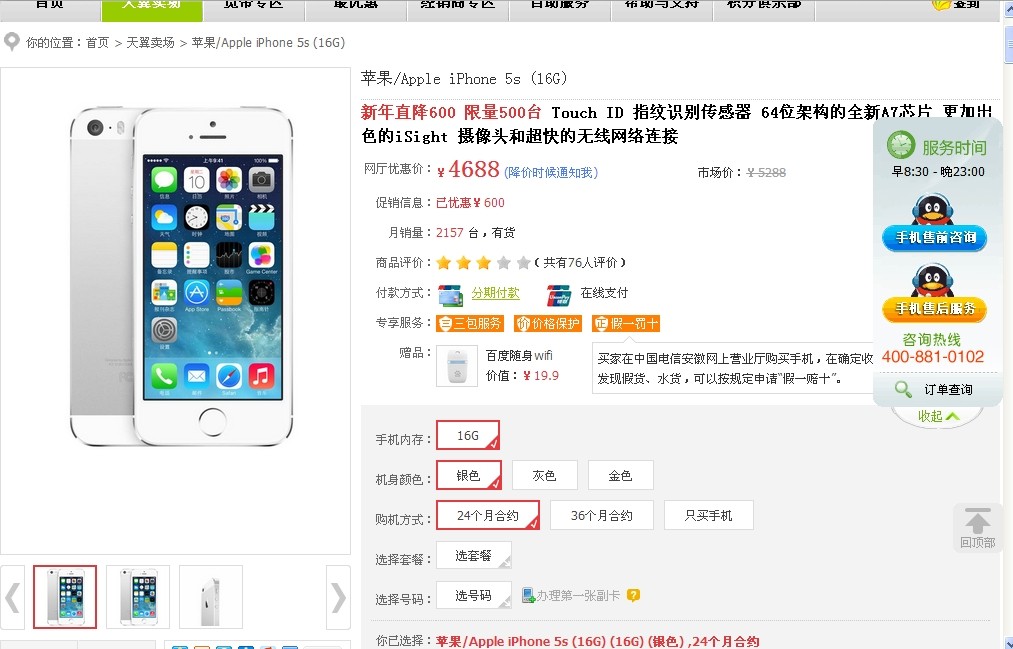Image resolution: width=1013 pixels, height=649 pixels.
Task: Click the after-sales service QQ penguin icon
Action: coord(933,280)
